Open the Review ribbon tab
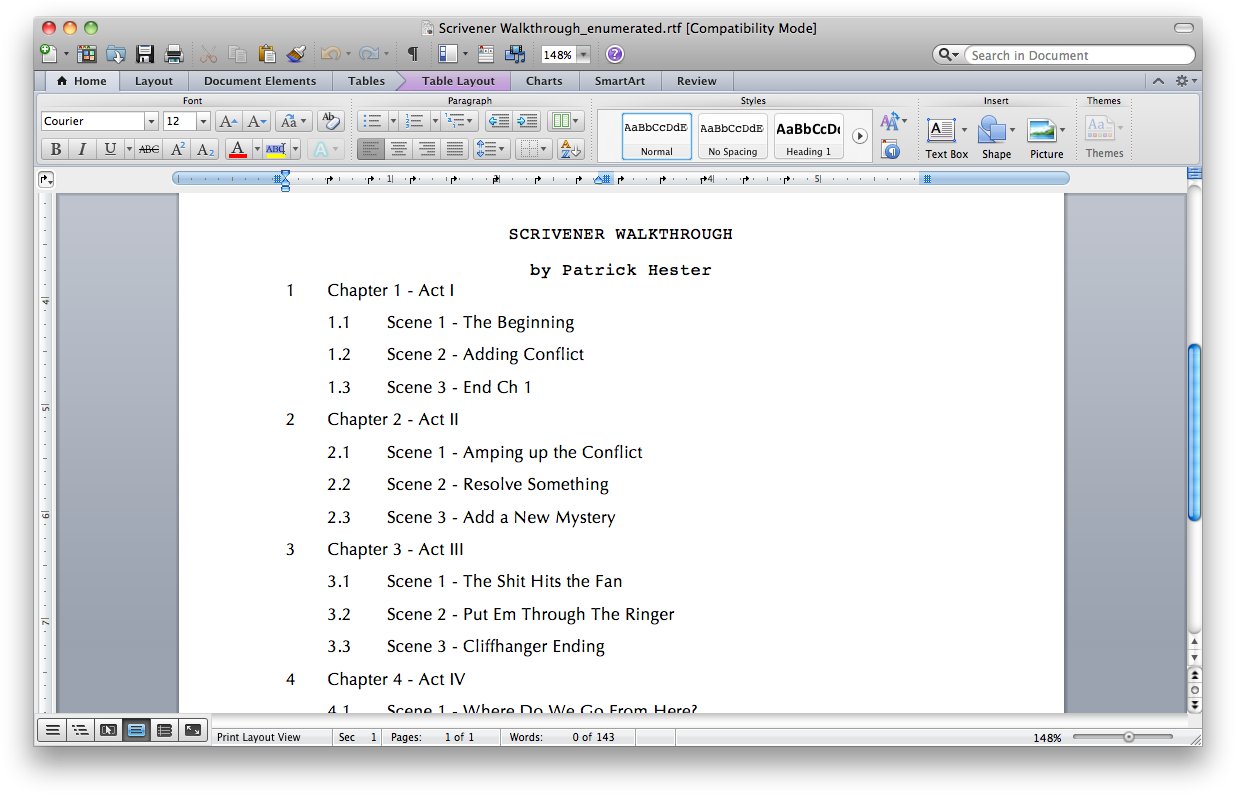 click(696, 81)
